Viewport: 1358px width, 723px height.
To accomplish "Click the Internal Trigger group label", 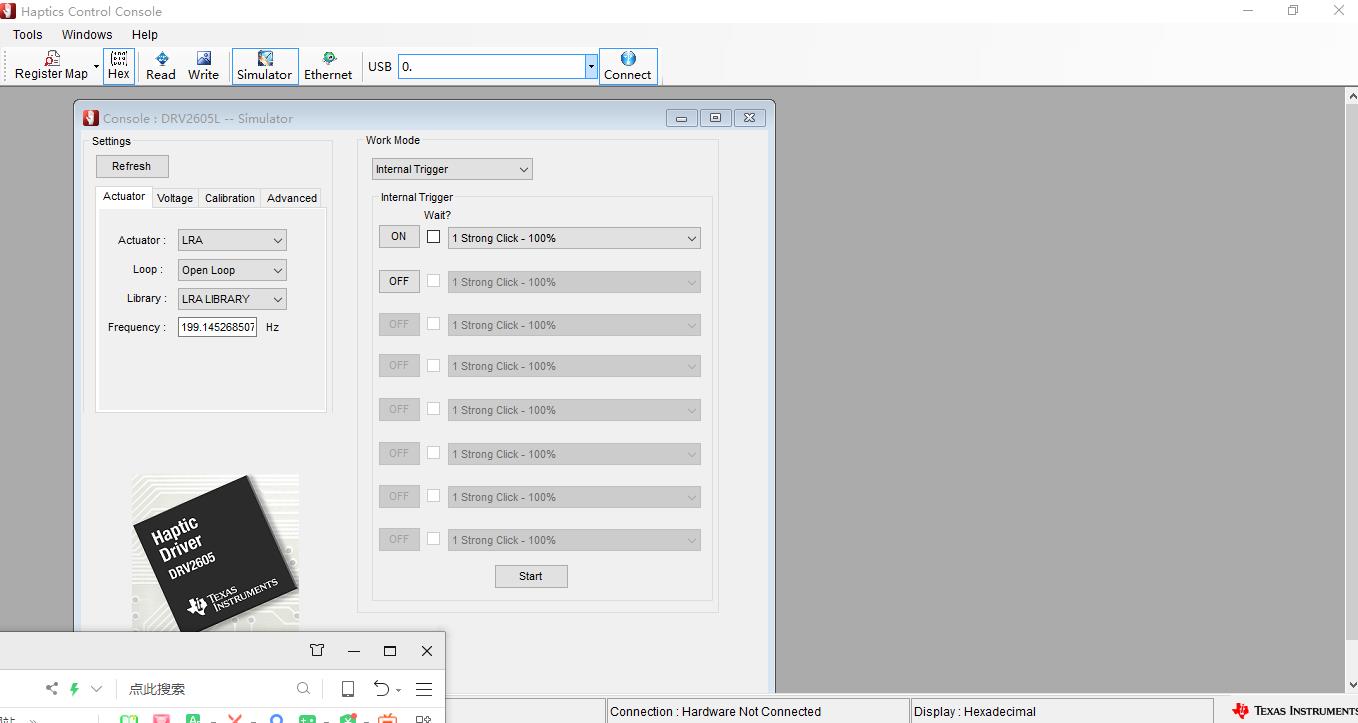I will click(417, 197).
